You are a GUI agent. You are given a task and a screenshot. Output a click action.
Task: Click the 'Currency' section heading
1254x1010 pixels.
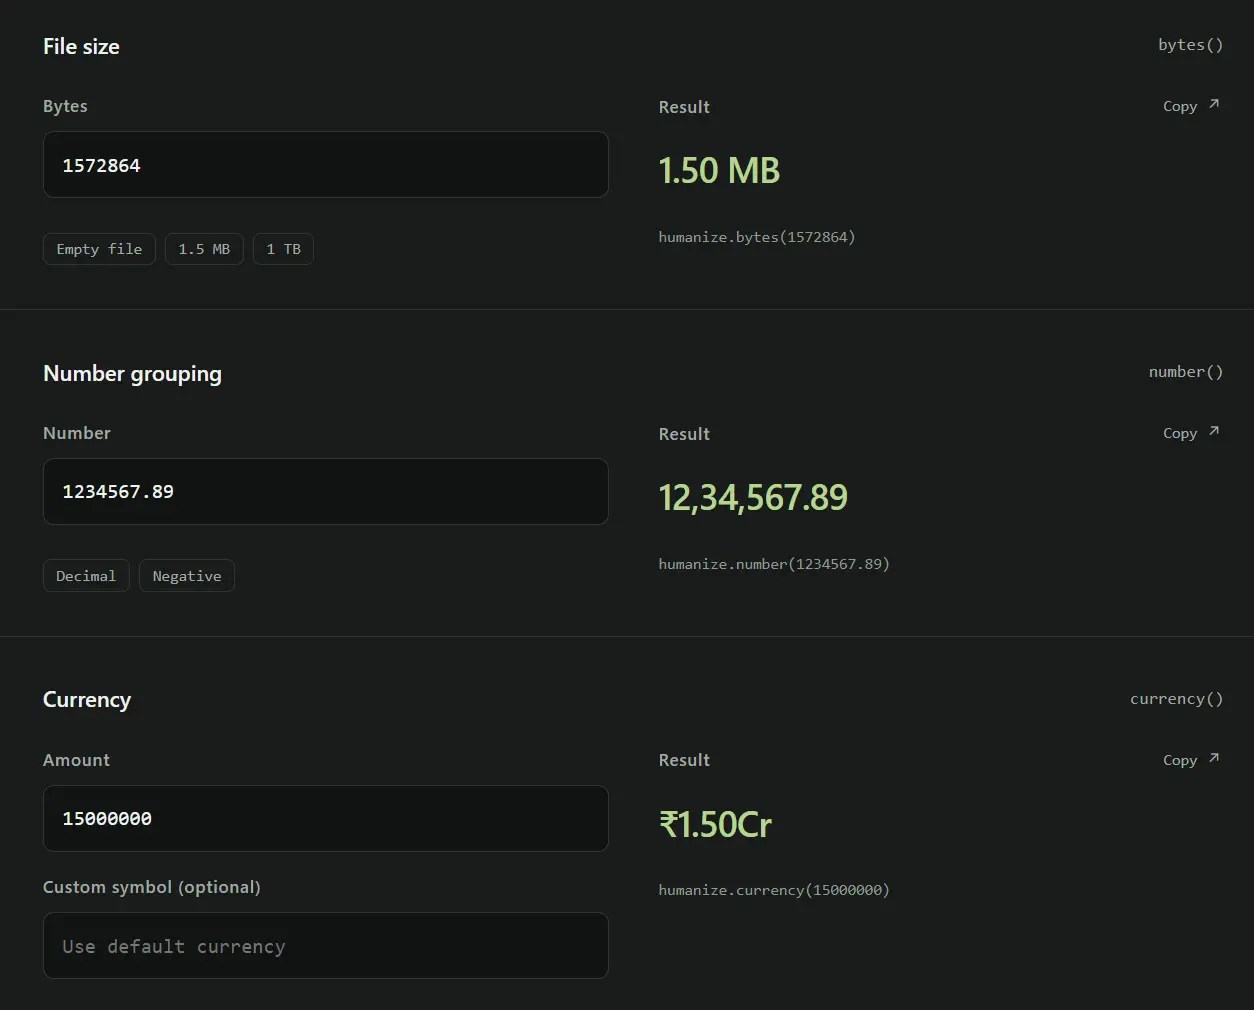tap(87, 700)
